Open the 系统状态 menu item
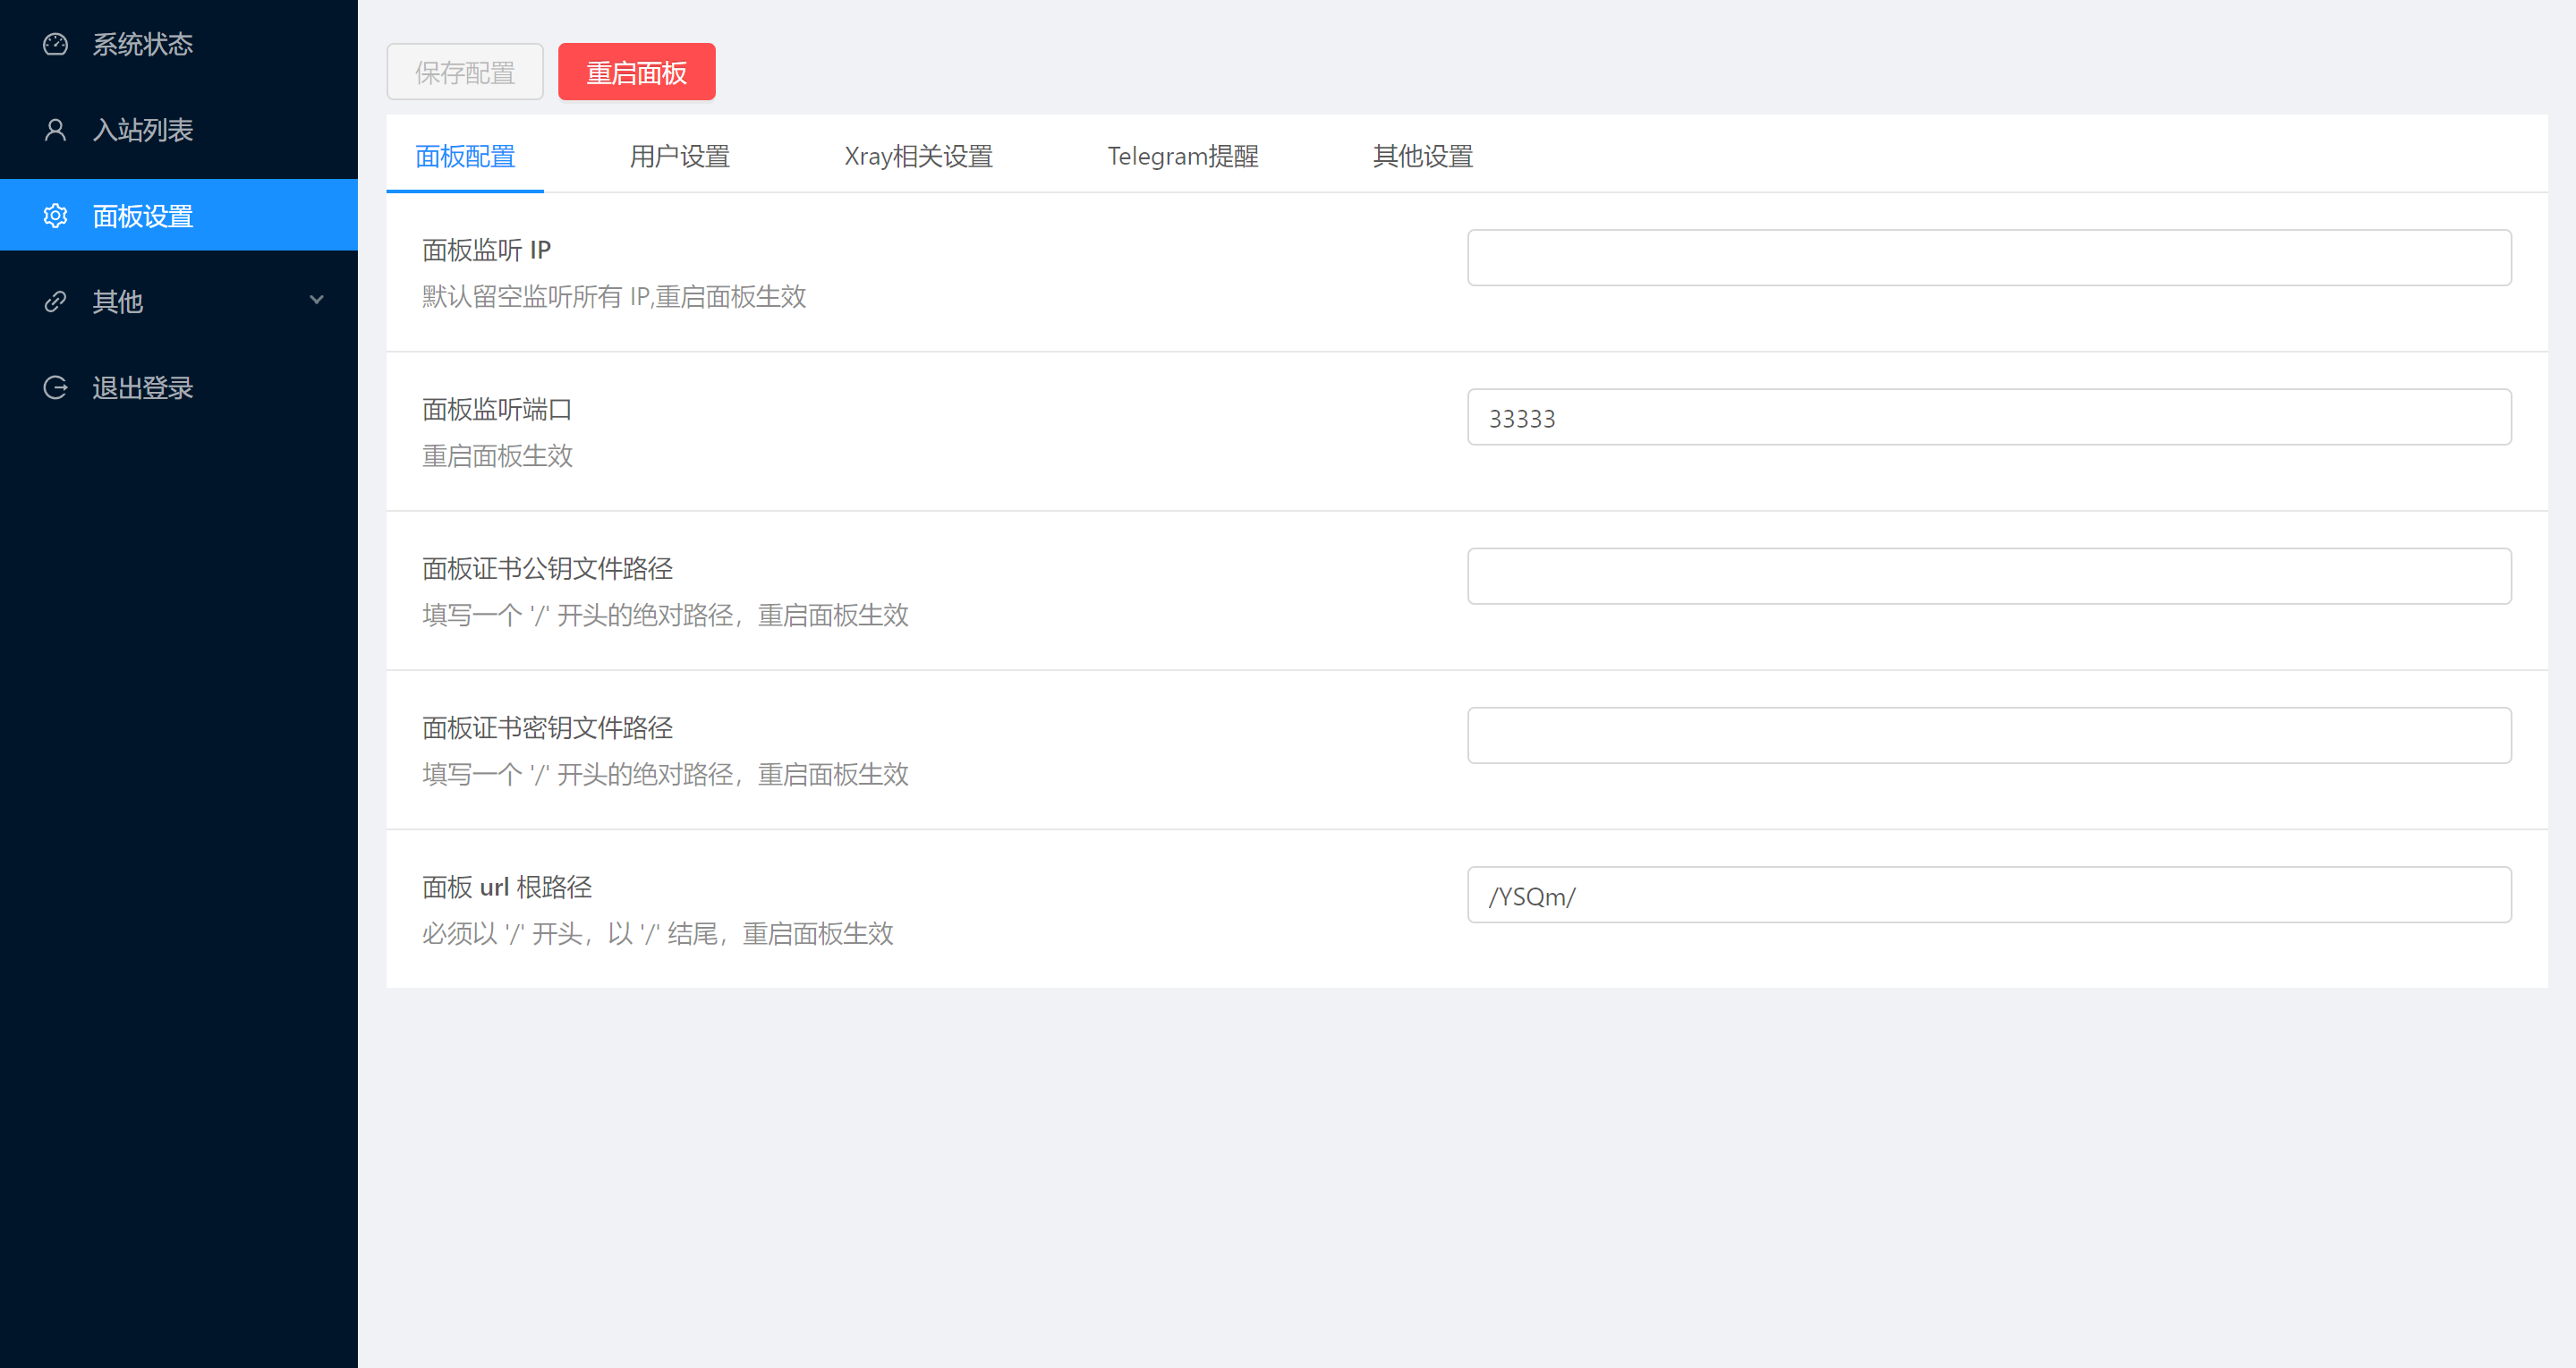2576x1368 pixels. 142,44
